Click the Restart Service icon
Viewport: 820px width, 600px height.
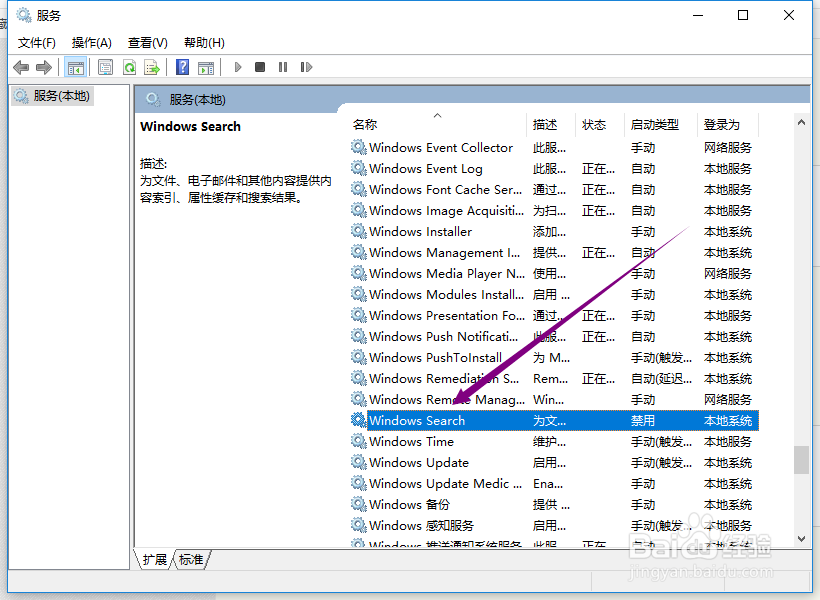[306, 67]
